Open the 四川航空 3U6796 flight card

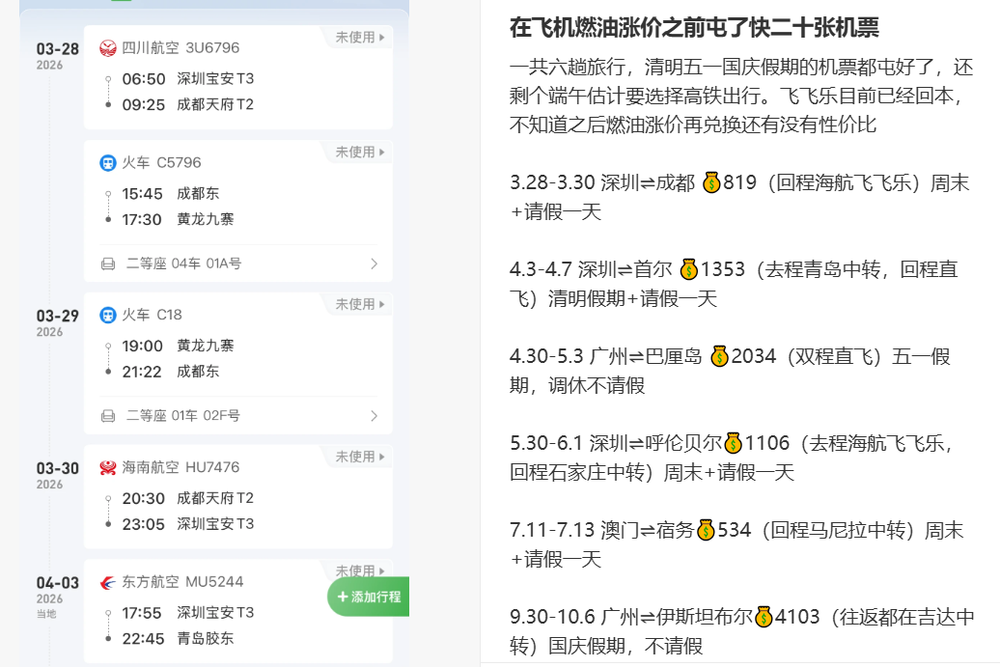click(x=238, y=77)
